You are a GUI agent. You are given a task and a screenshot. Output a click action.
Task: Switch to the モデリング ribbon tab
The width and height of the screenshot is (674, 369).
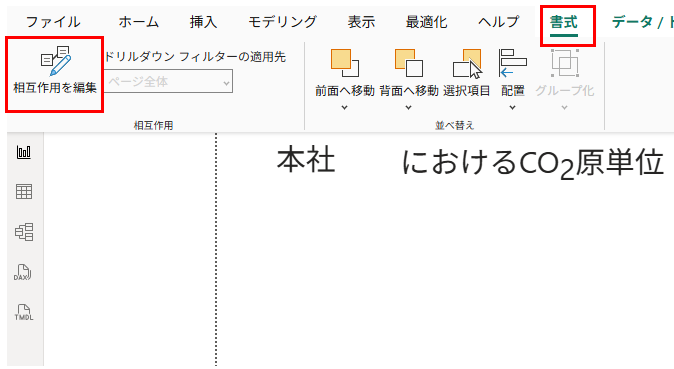coord(282,22)
